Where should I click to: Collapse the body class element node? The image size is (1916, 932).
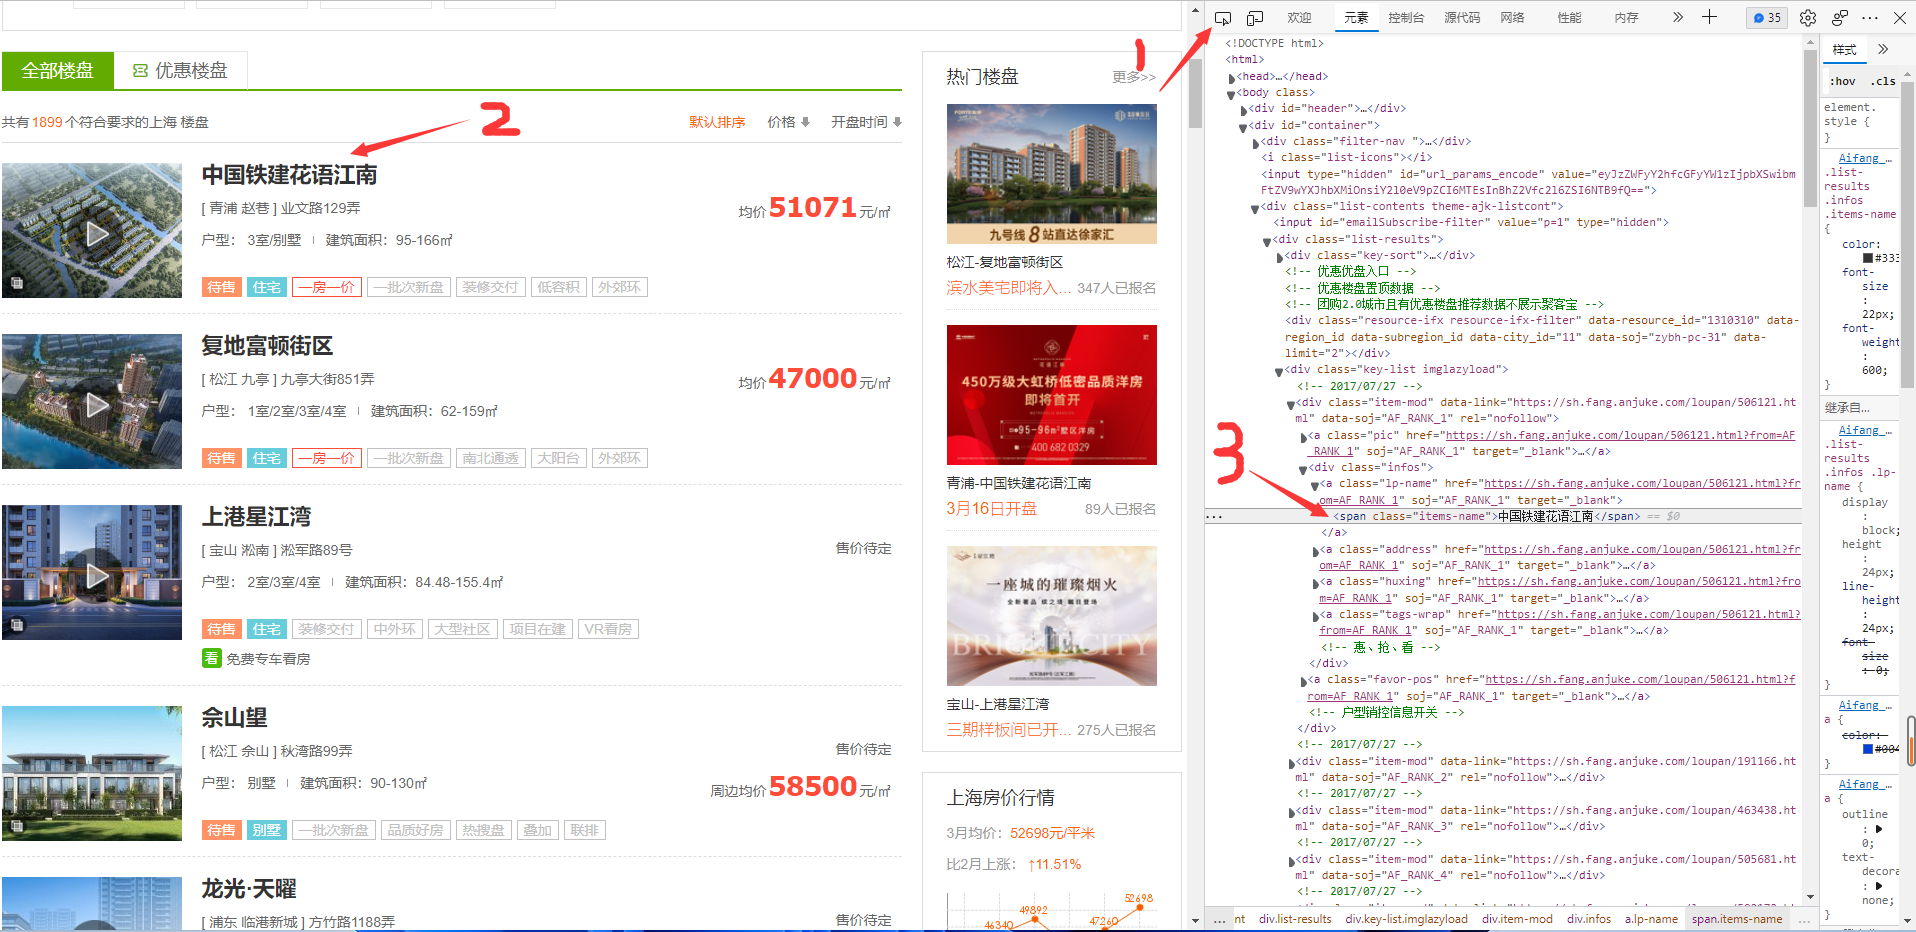click(1232, 93)
